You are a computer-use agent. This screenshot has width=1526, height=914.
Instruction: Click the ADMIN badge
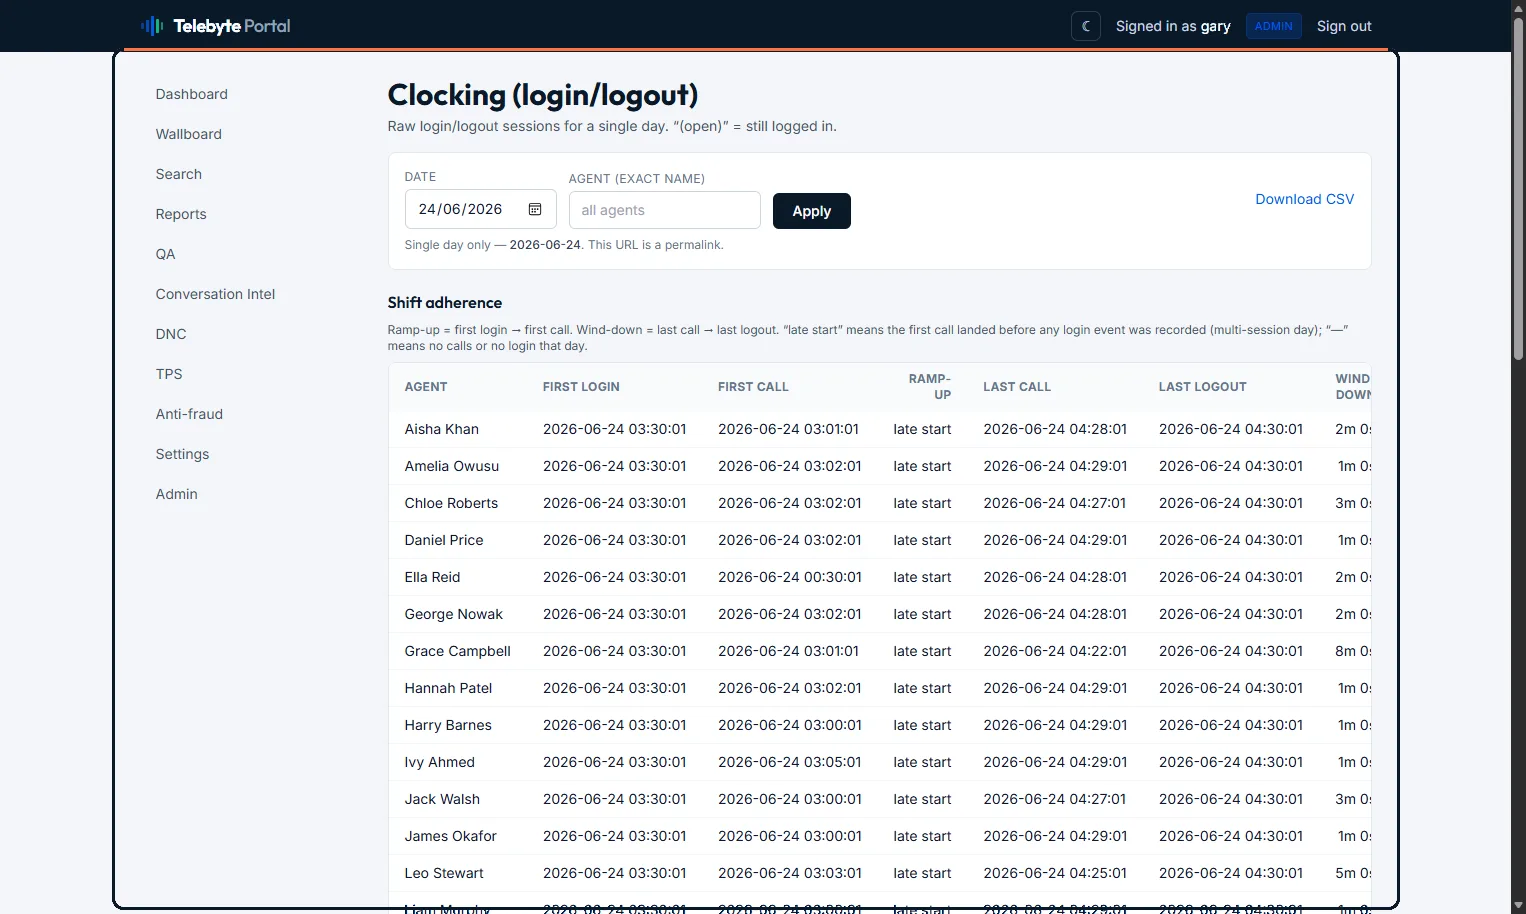click(1273, 26)
